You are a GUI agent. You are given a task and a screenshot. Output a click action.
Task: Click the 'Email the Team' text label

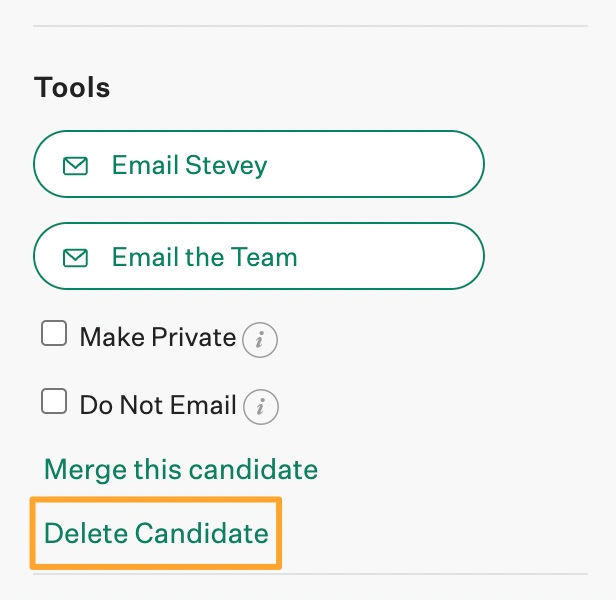204,257
